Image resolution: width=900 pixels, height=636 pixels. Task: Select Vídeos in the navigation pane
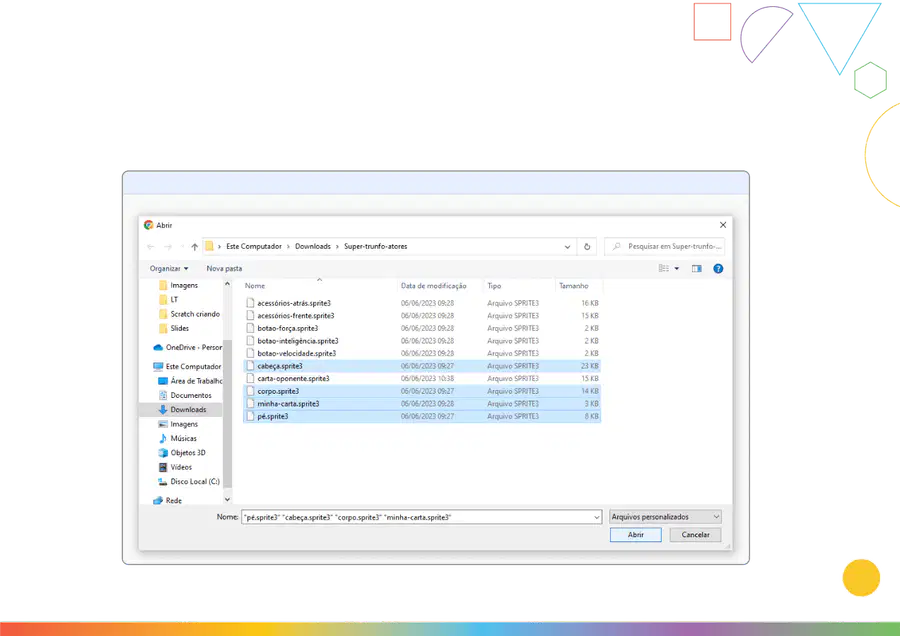(175, 467)
